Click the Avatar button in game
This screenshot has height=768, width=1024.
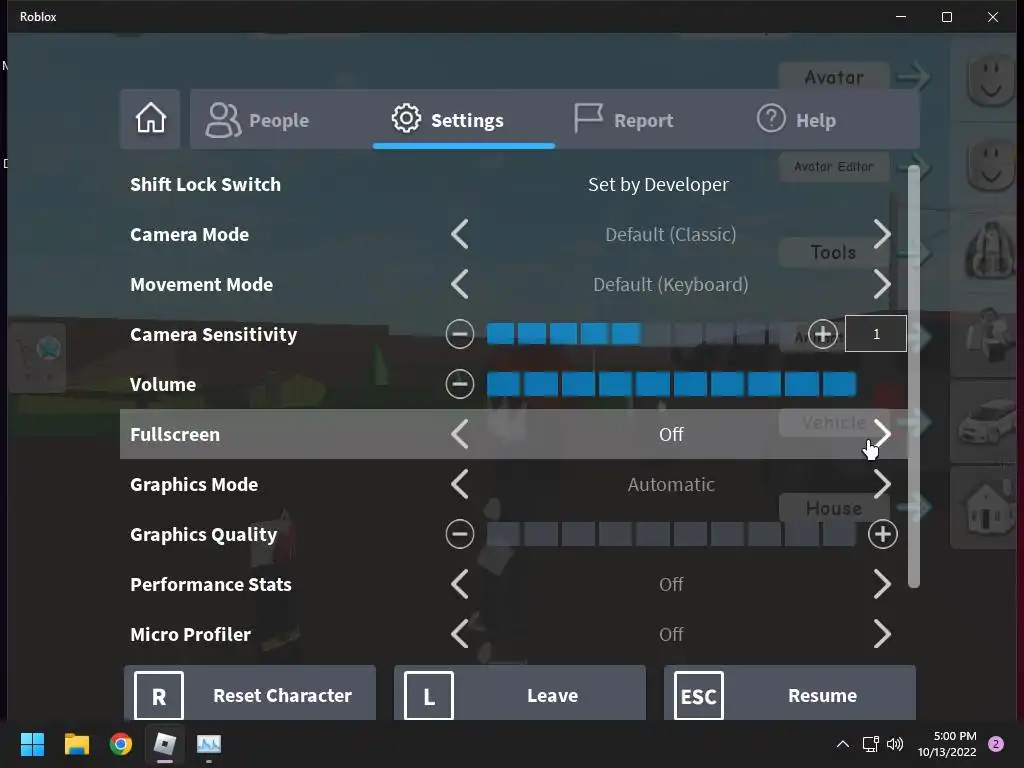point(834,77)
